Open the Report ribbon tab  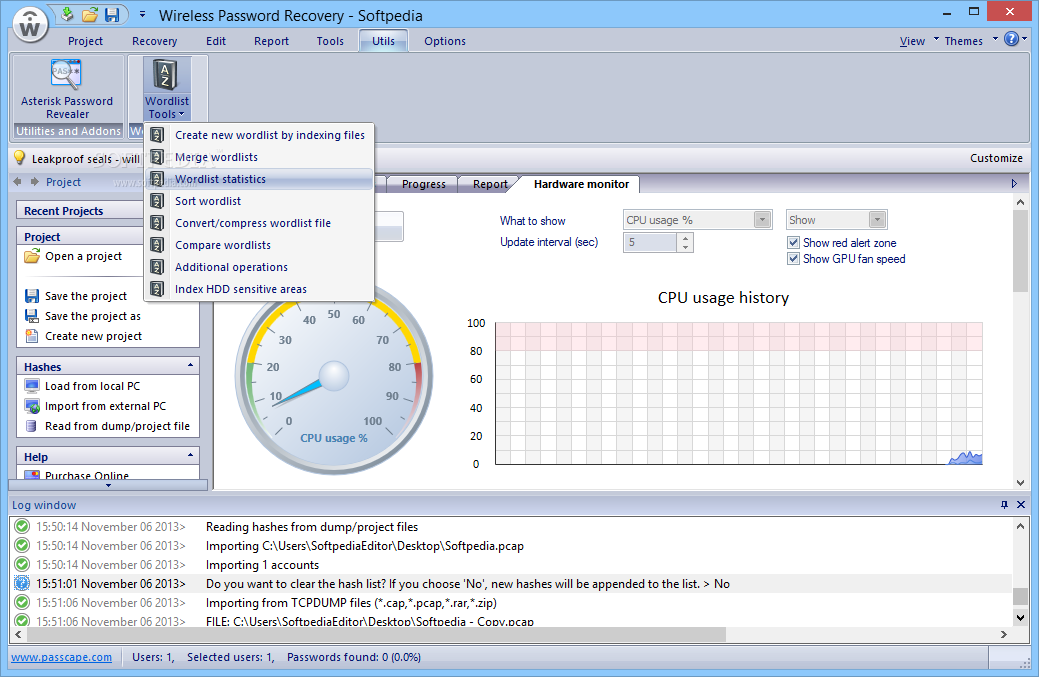[271, 41]
